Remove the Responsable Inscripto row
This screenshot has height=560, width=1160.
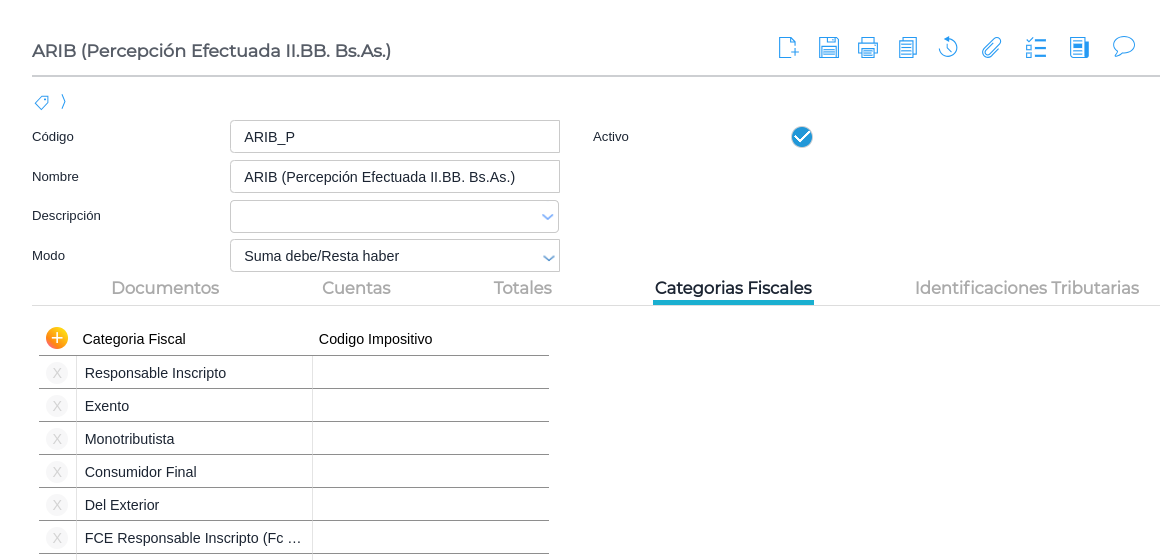(57, 373)
